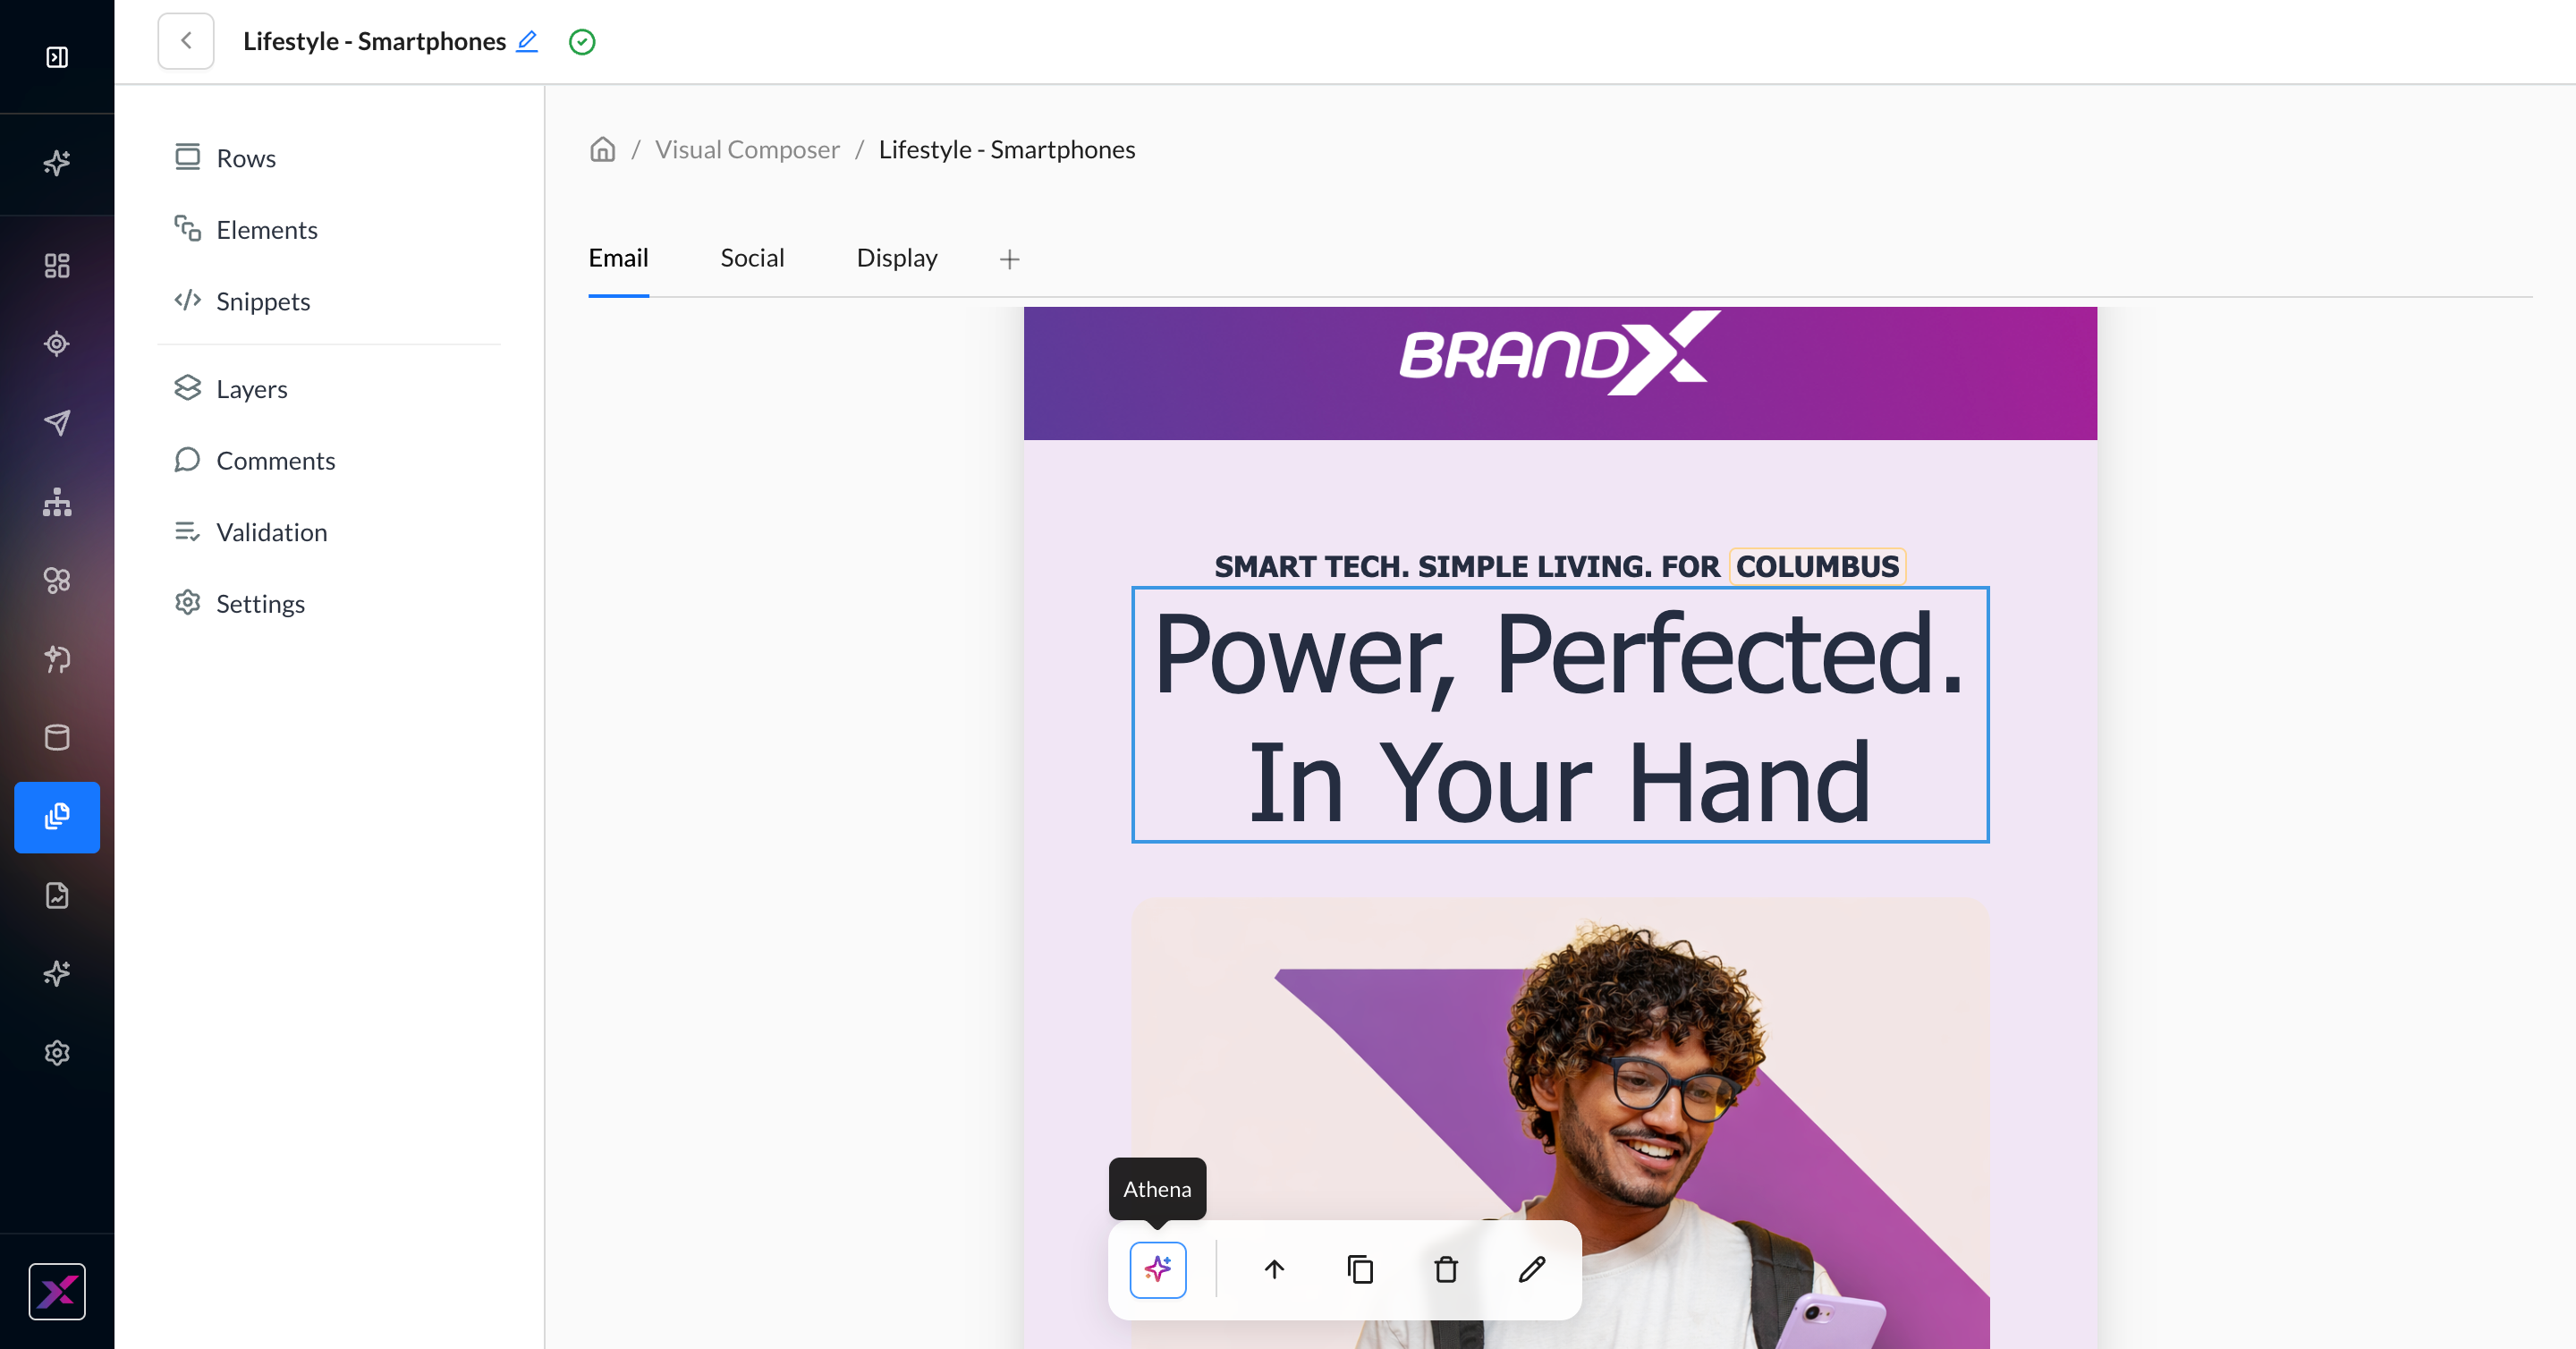The width and height of the screenshot is (2576, 1349).
Task: Click the Athena sparkle button in toolbar
Action: pos(1158,1270)
